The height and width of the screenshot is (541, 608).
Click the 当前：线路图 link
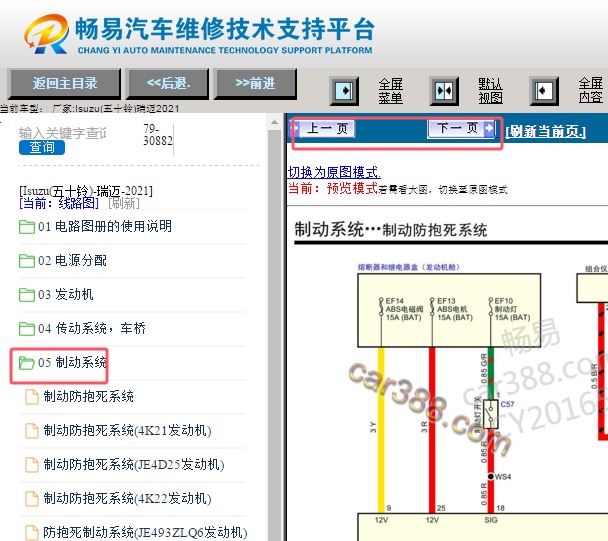(59, 203)
